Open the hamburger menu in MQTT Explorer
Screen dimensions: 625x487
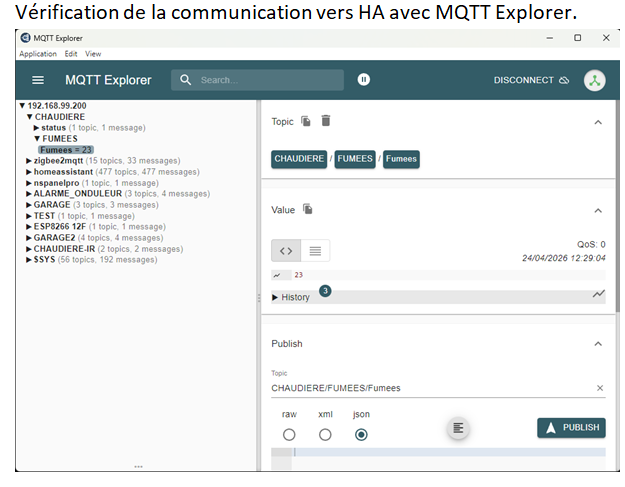[38, 80]
